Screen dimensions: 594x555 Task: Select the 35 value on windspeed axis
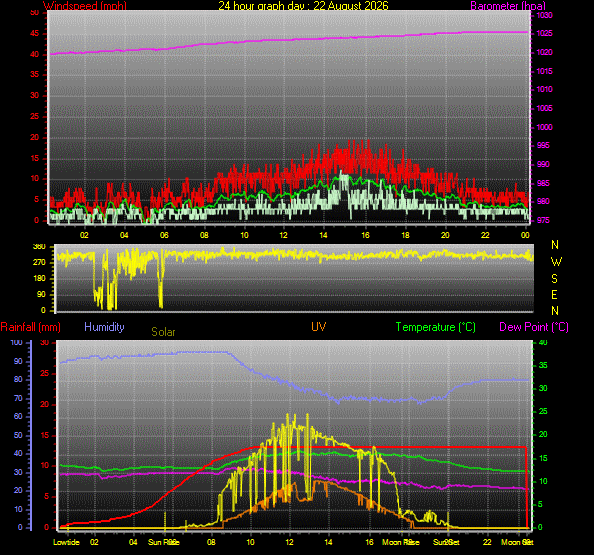coord(34,74)
